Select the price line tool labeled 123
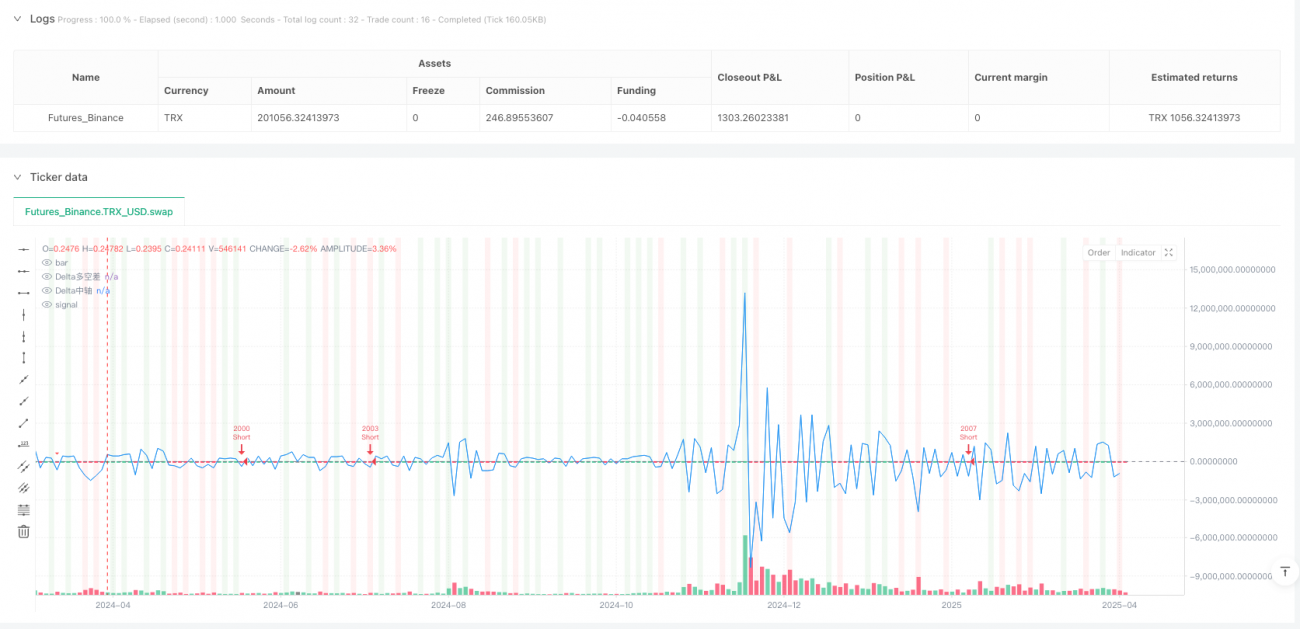This screenshot has width=1300, height=629. [x=24, y=444]
